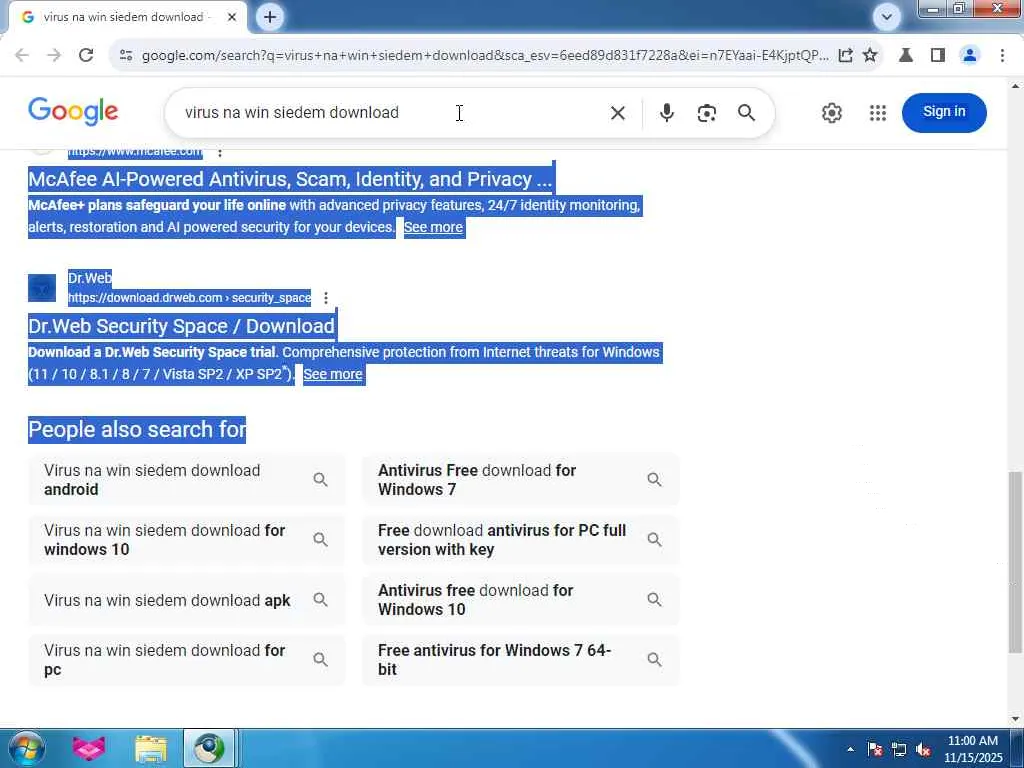Open the Google apps grid
The height and width of the screenshot is (768, 1024).
tap(878, 113)
